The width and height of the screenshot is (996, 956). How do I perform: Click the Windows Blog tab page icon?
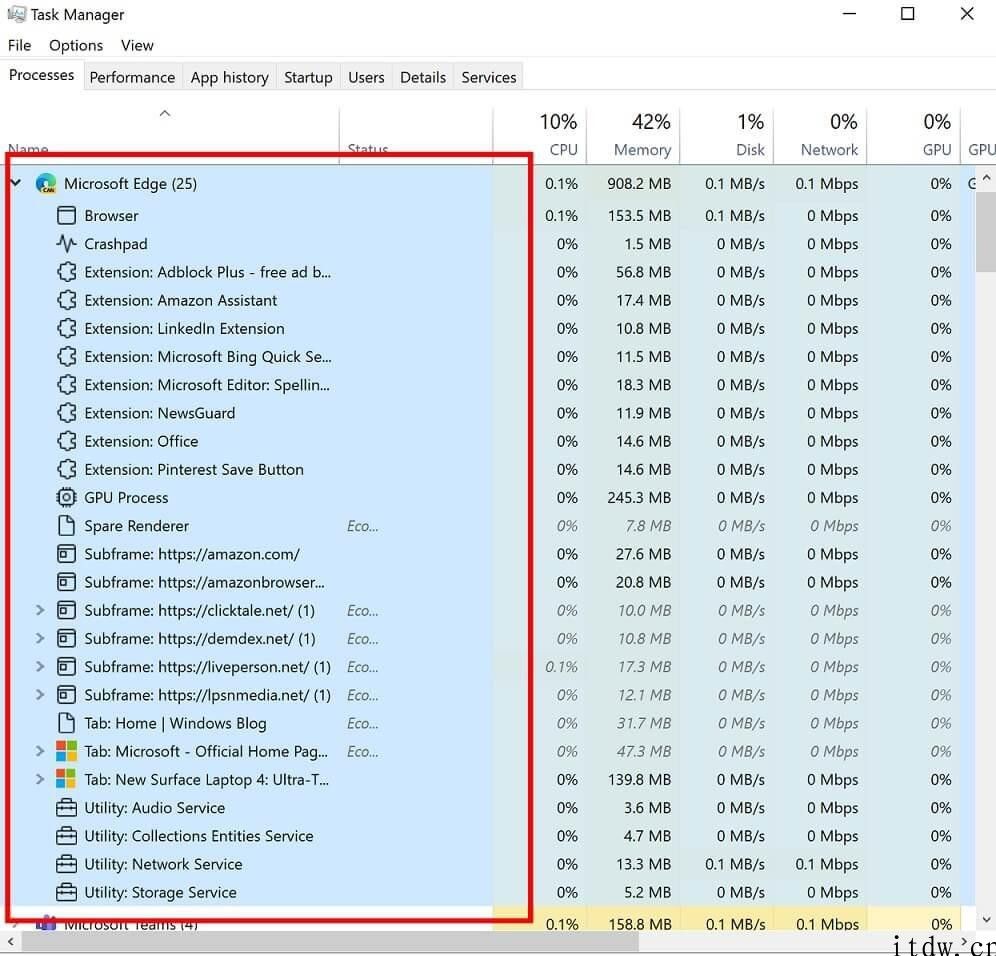tap(66, 723)
